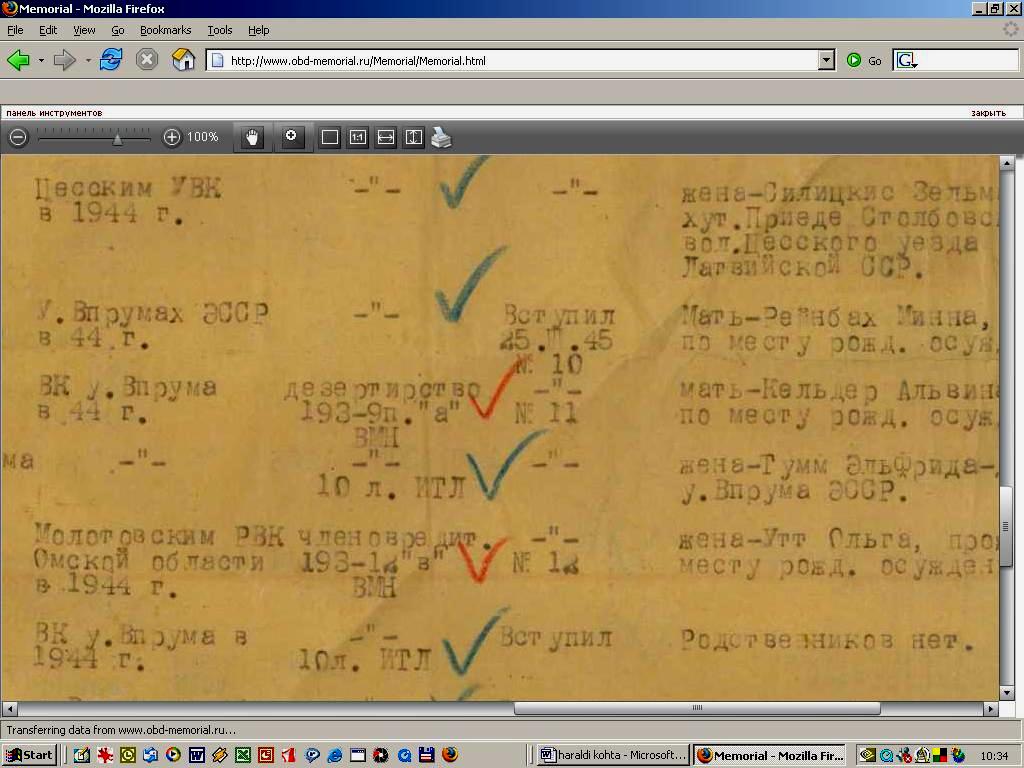Click the zoom out minus button
Screen dimensions: 1024x768
coord(18,138)
